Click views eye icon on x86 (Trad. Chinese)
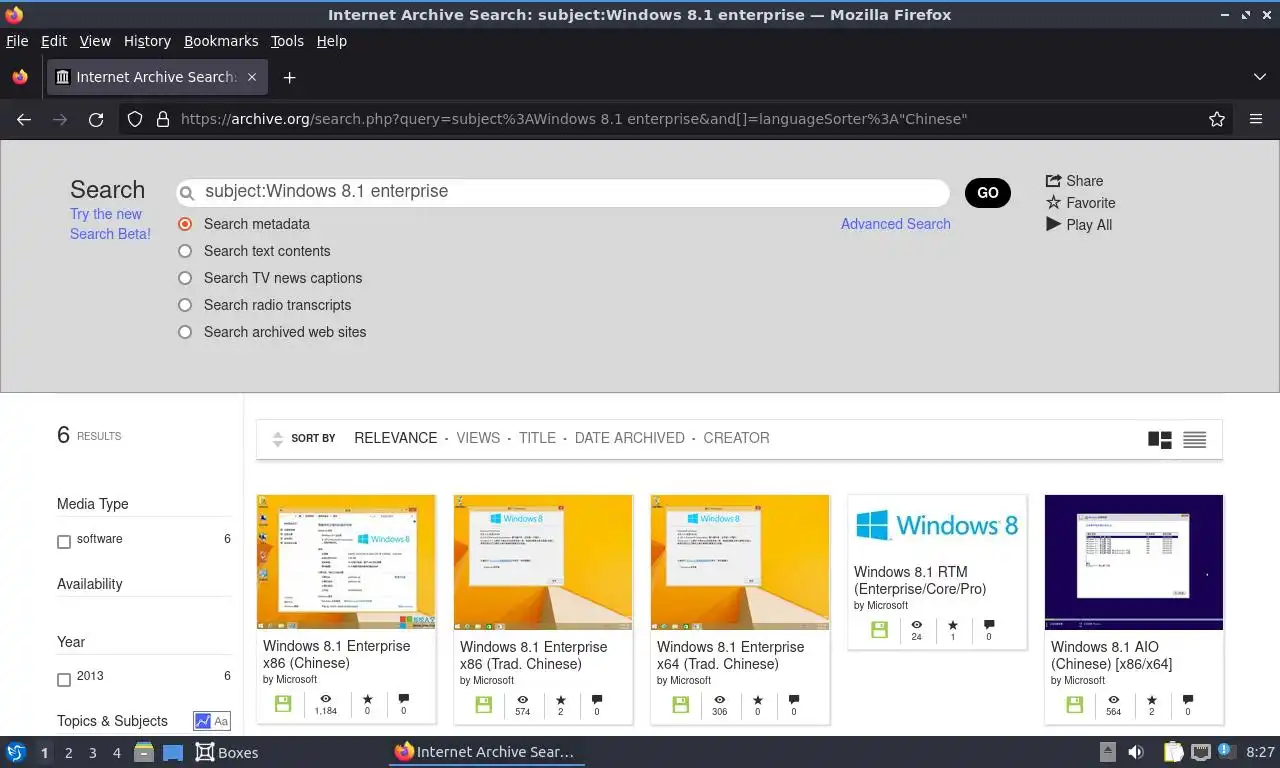 (x=522, y=700)
